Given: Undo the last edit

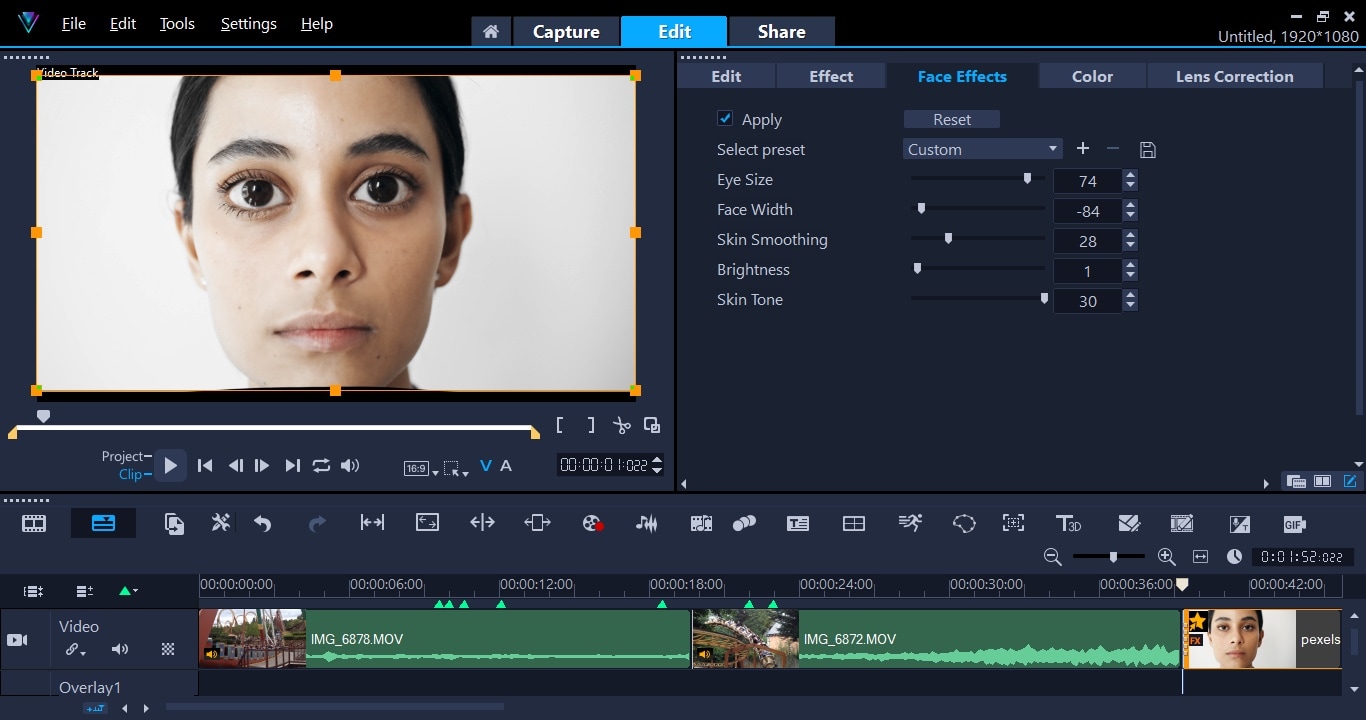Looking at the screenshot, I should pyautogui.click(x=261, y=523).
